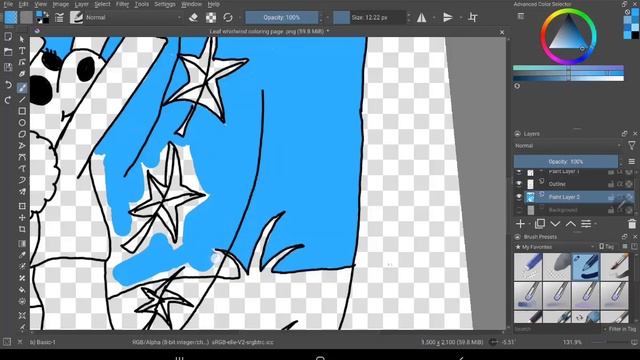Click the brush Opacity 100% slider
Viewport: 640px width, 360px height.
(282, 18)
